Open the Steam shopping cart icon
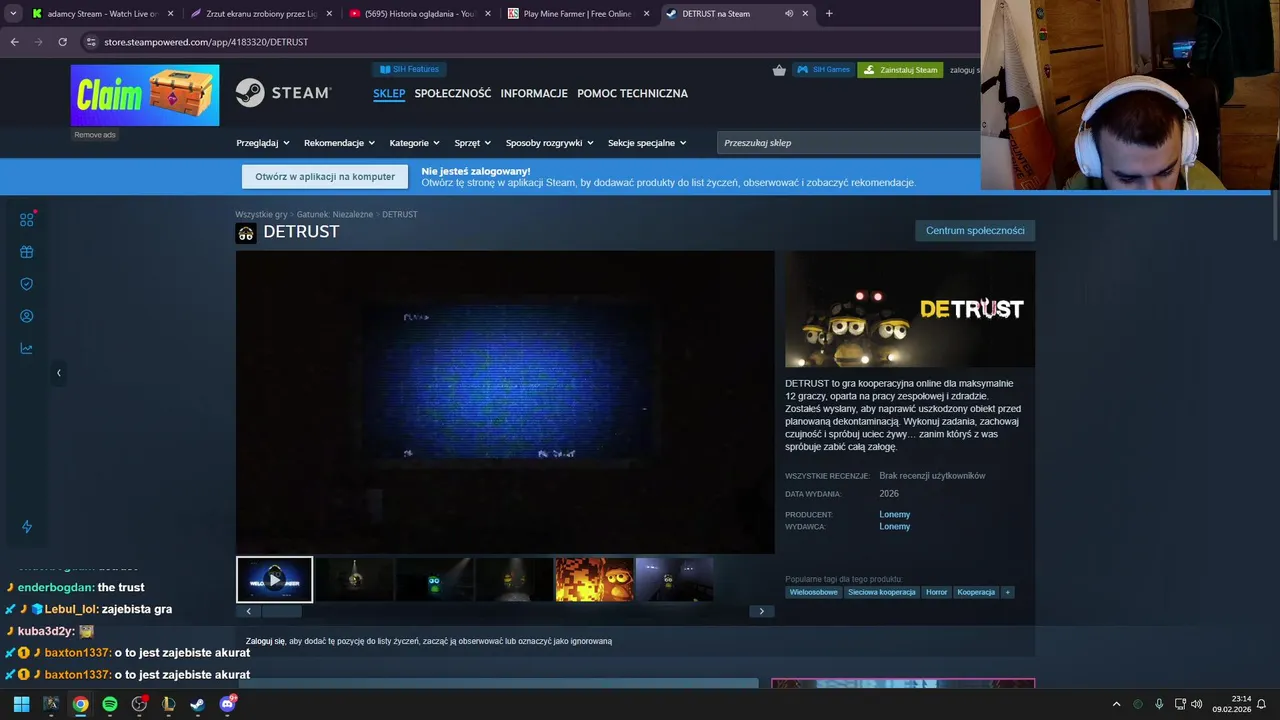Viewport: 1280px width, 720px height. 779,70
